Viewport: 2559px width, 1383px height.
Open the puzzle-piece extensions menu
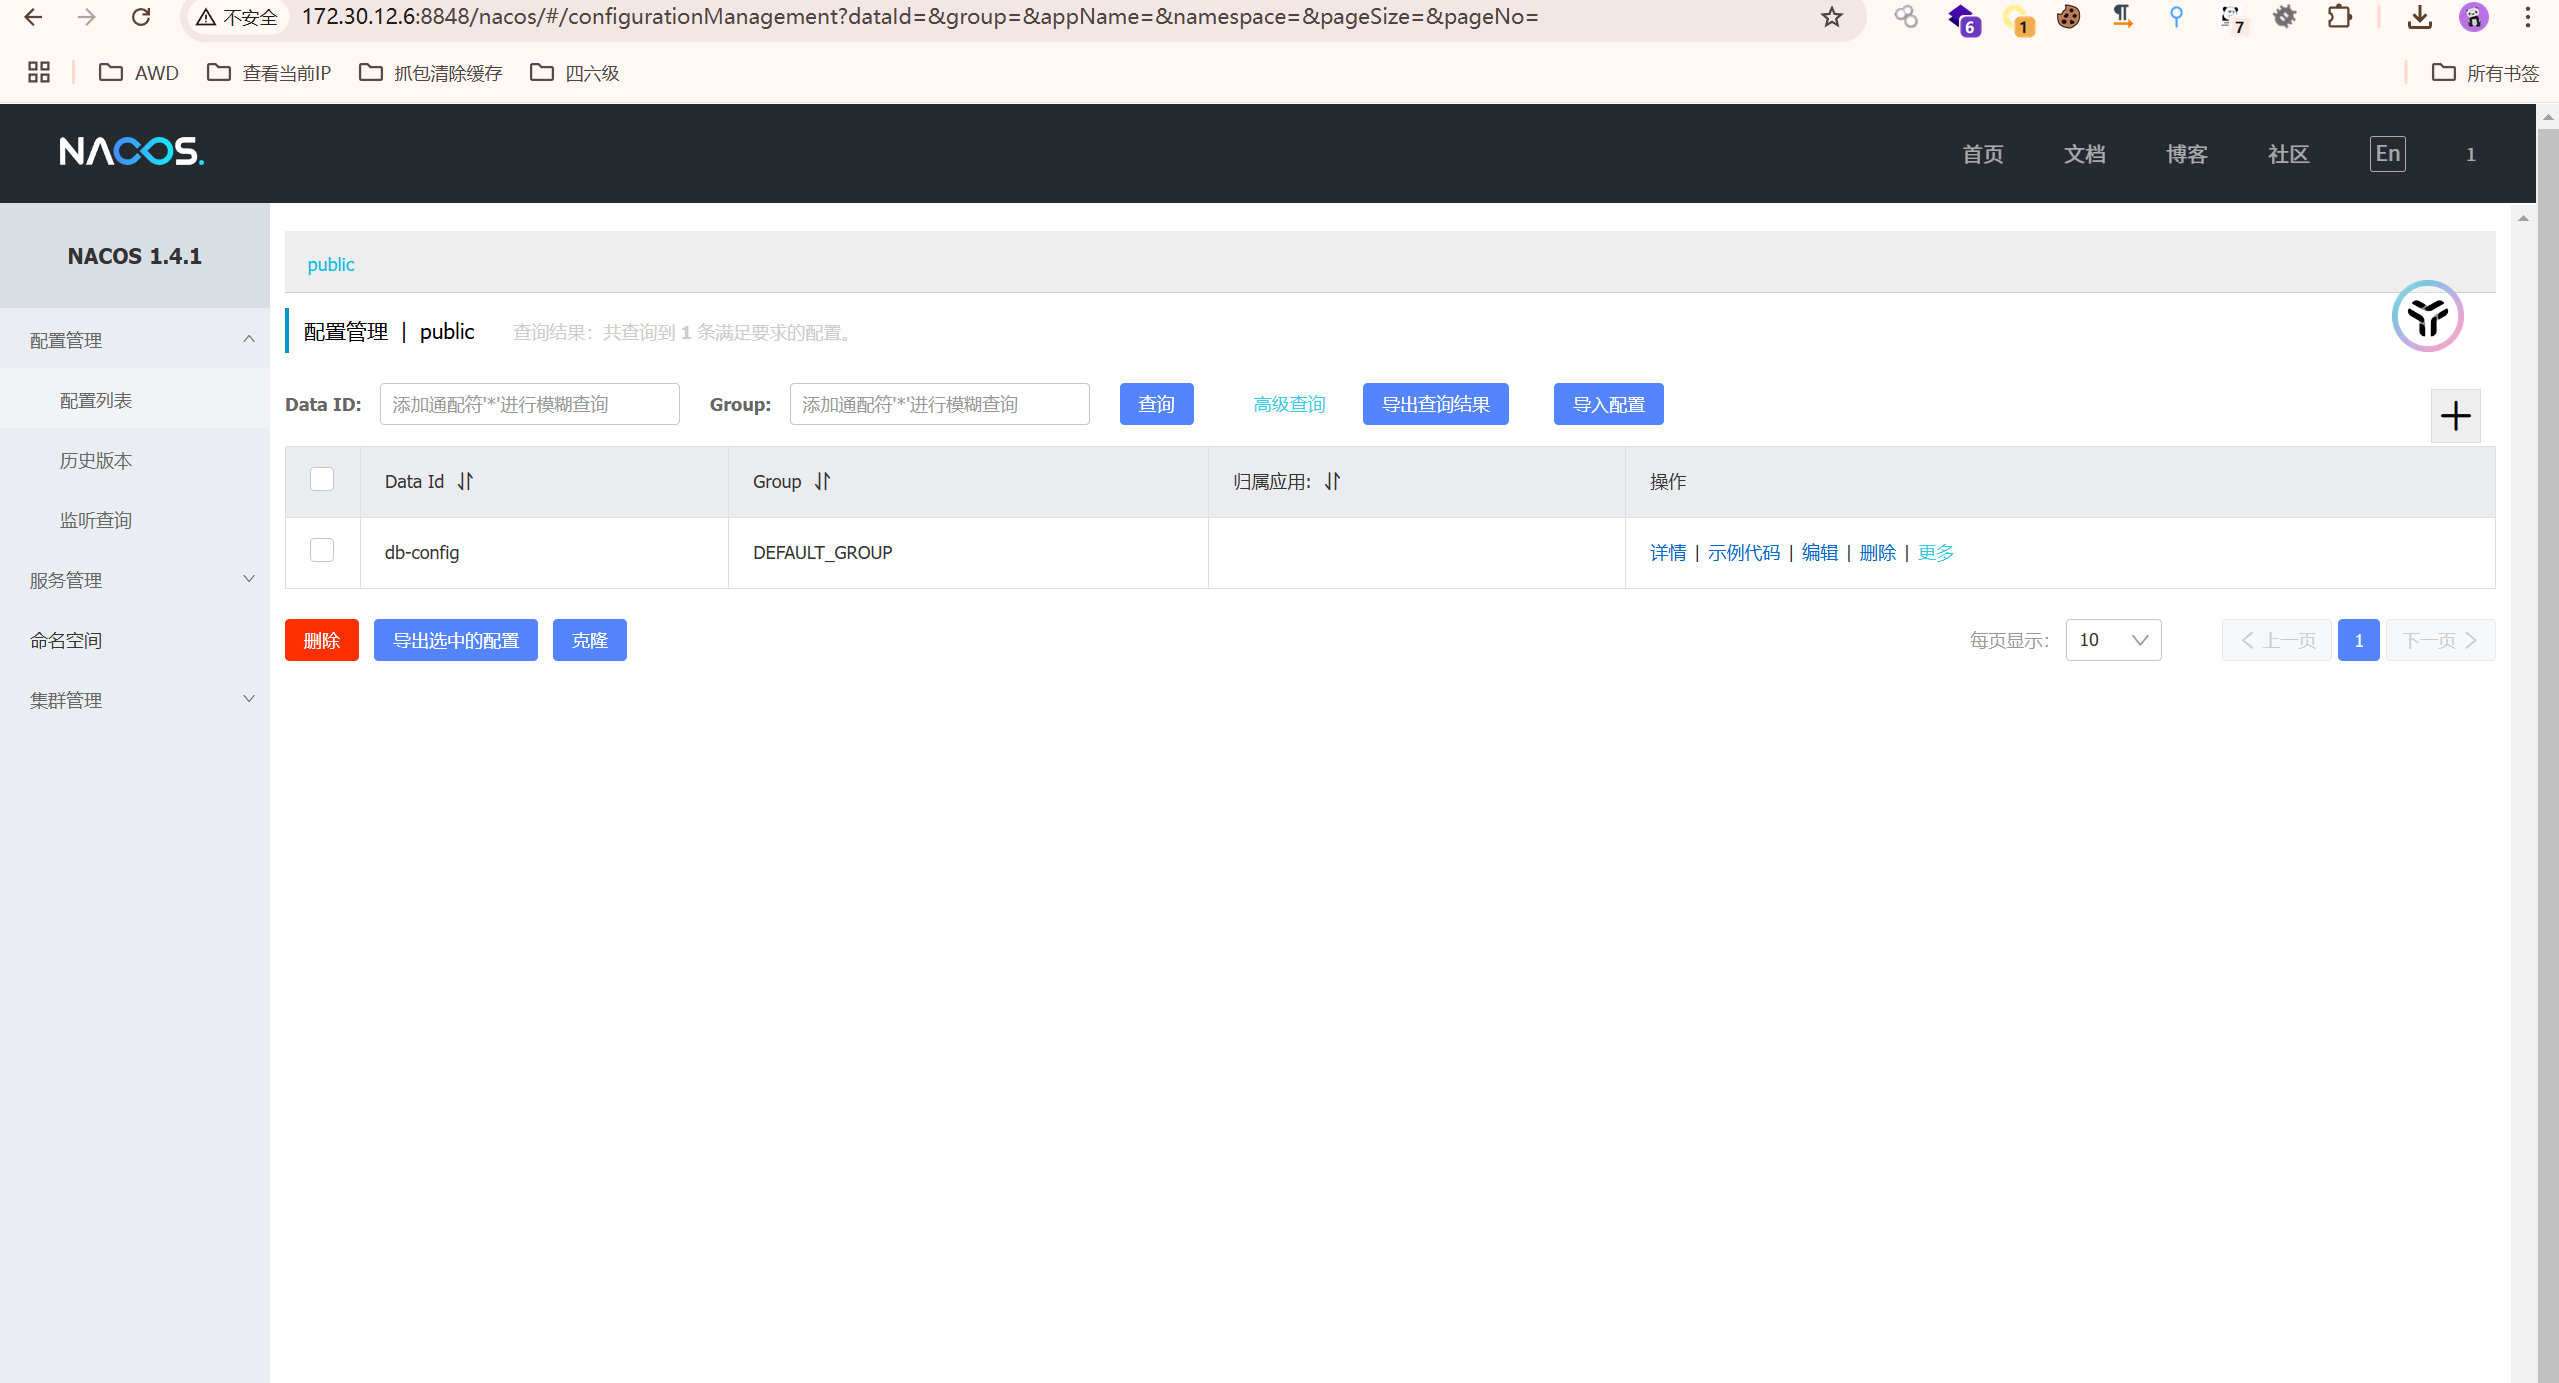pos(2339,17)
